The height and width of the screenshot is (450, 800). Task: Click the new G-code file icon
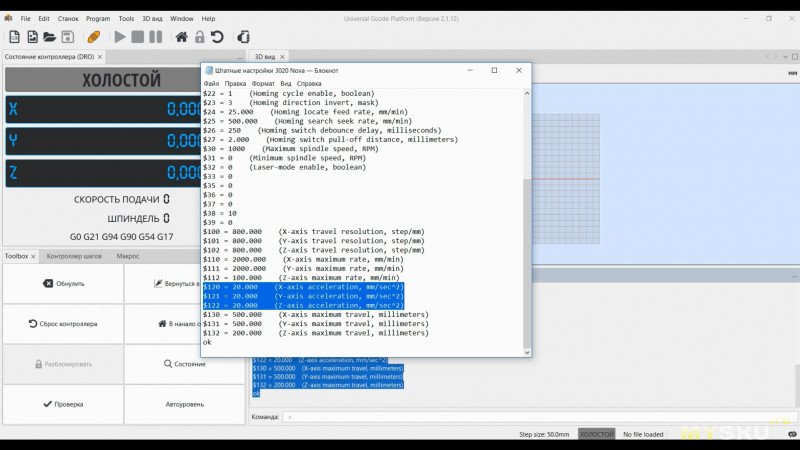(14, 37)
